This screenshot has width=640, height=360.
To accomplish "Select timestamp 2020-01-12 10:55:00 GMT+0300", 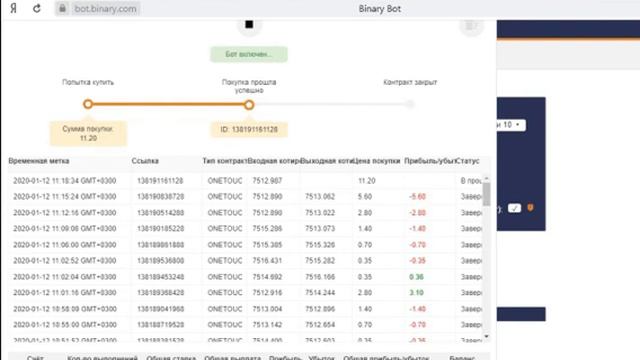I will coord(64,325).
